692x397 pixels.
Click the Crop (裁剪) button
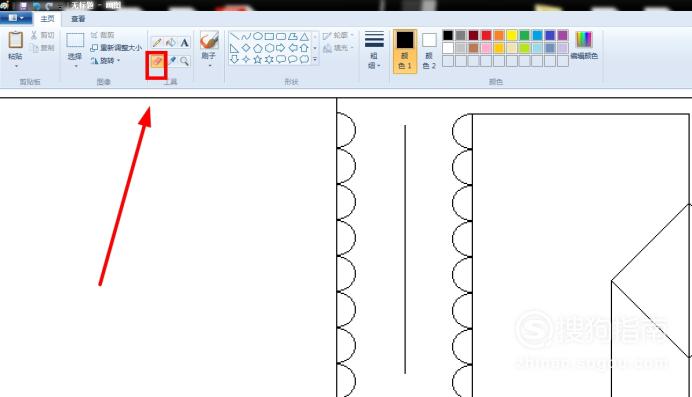(102, 35)
